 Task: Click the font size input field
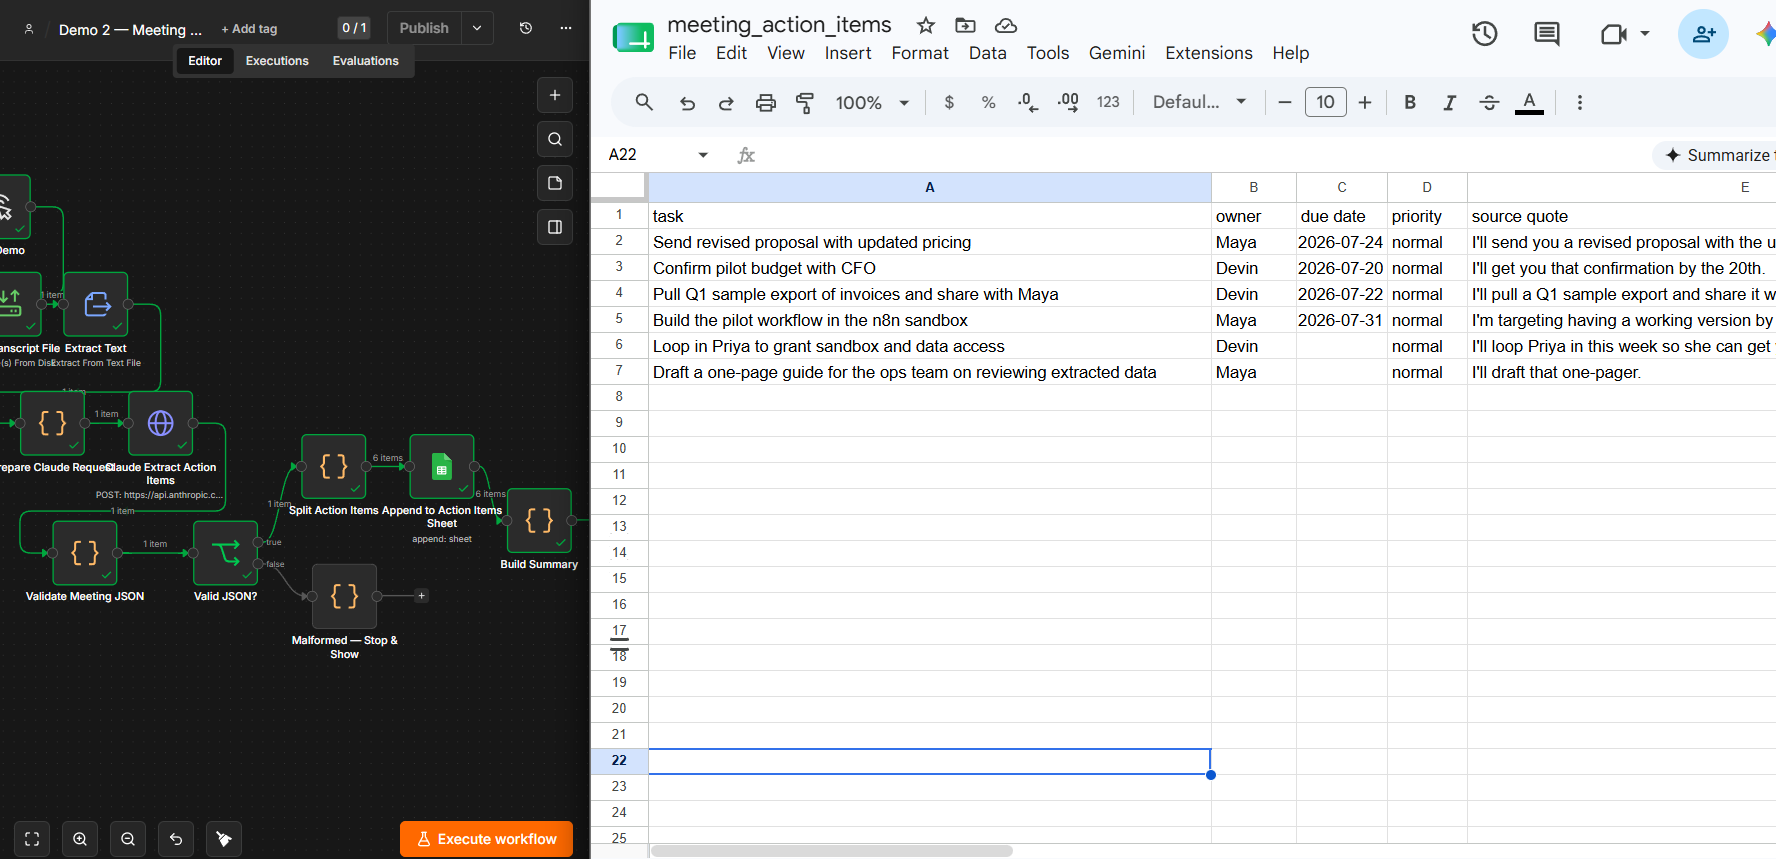1325,102
